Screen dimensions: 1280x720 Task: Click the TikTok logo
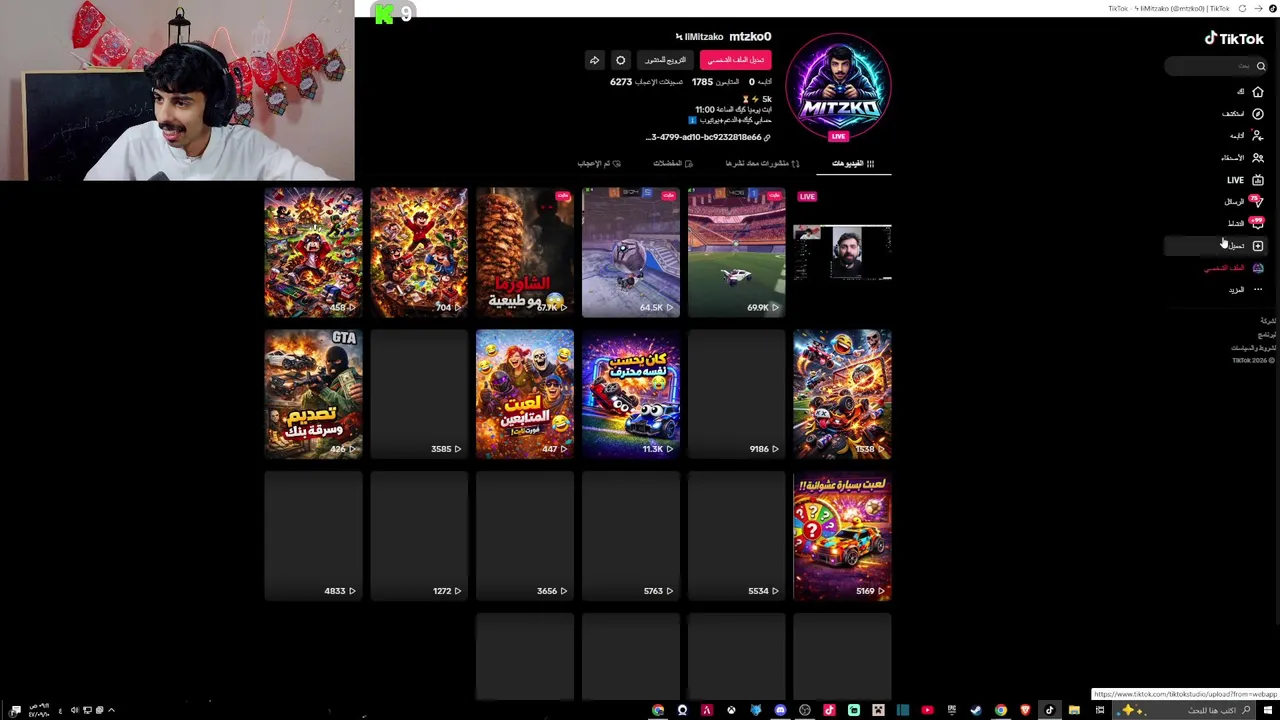(x=1234, y=38)
